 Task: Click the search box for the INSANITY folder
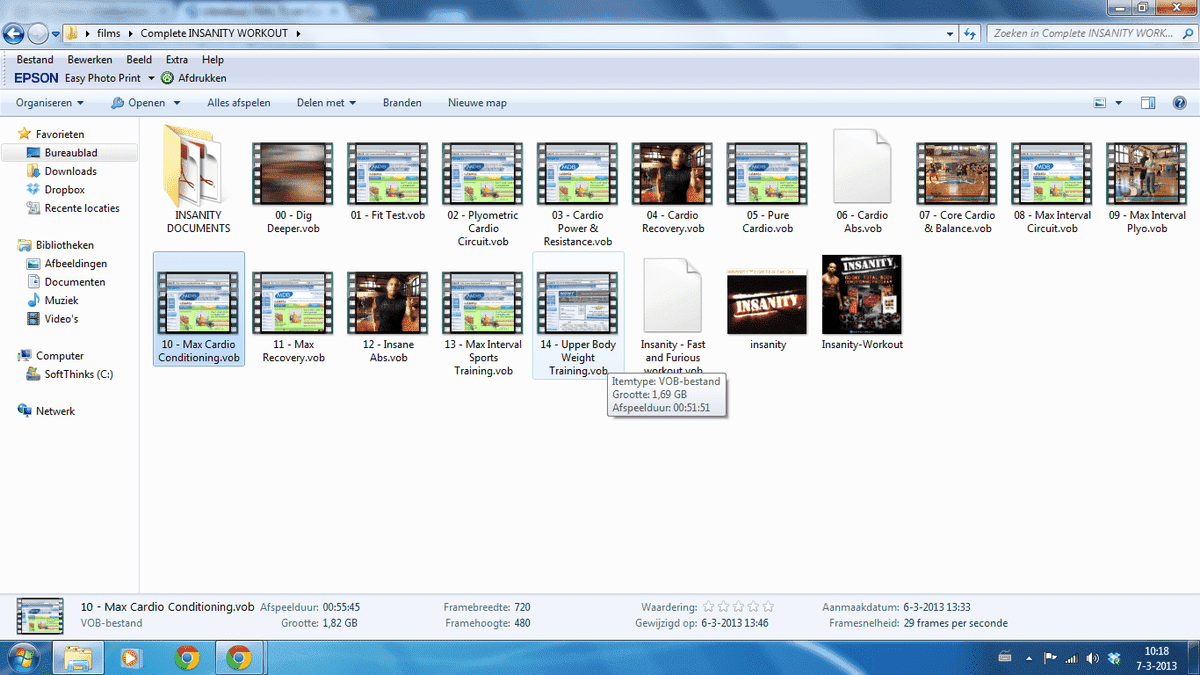coord(1085,33)
